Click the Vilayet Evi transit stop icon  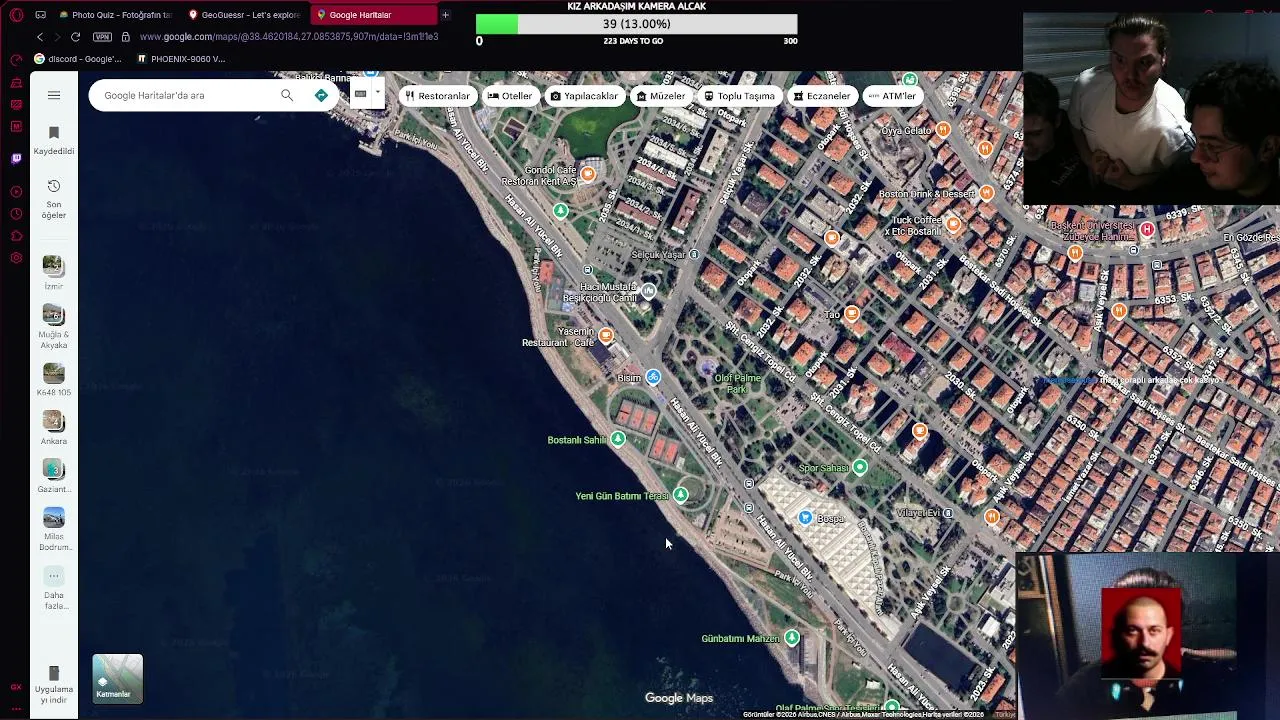click(948, 513)
